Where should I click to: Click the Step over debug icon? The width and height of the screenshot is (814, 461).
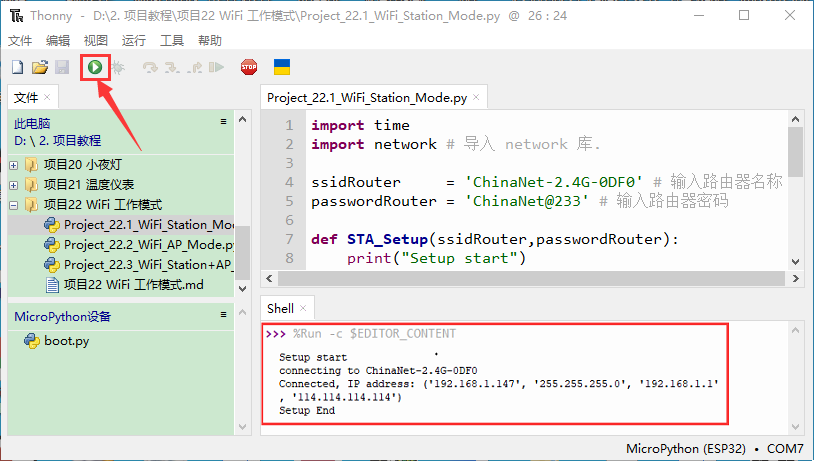click(150, 67)
